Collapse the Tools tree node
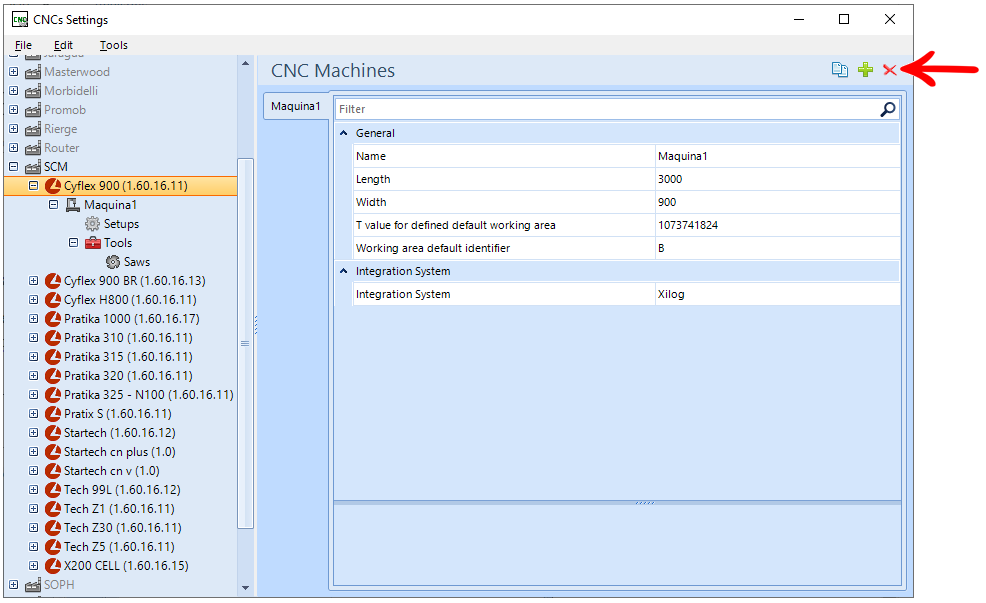Image resolution: width=986 pixels, height=603 pixels. pyautogui.click(x=74, y=243)
